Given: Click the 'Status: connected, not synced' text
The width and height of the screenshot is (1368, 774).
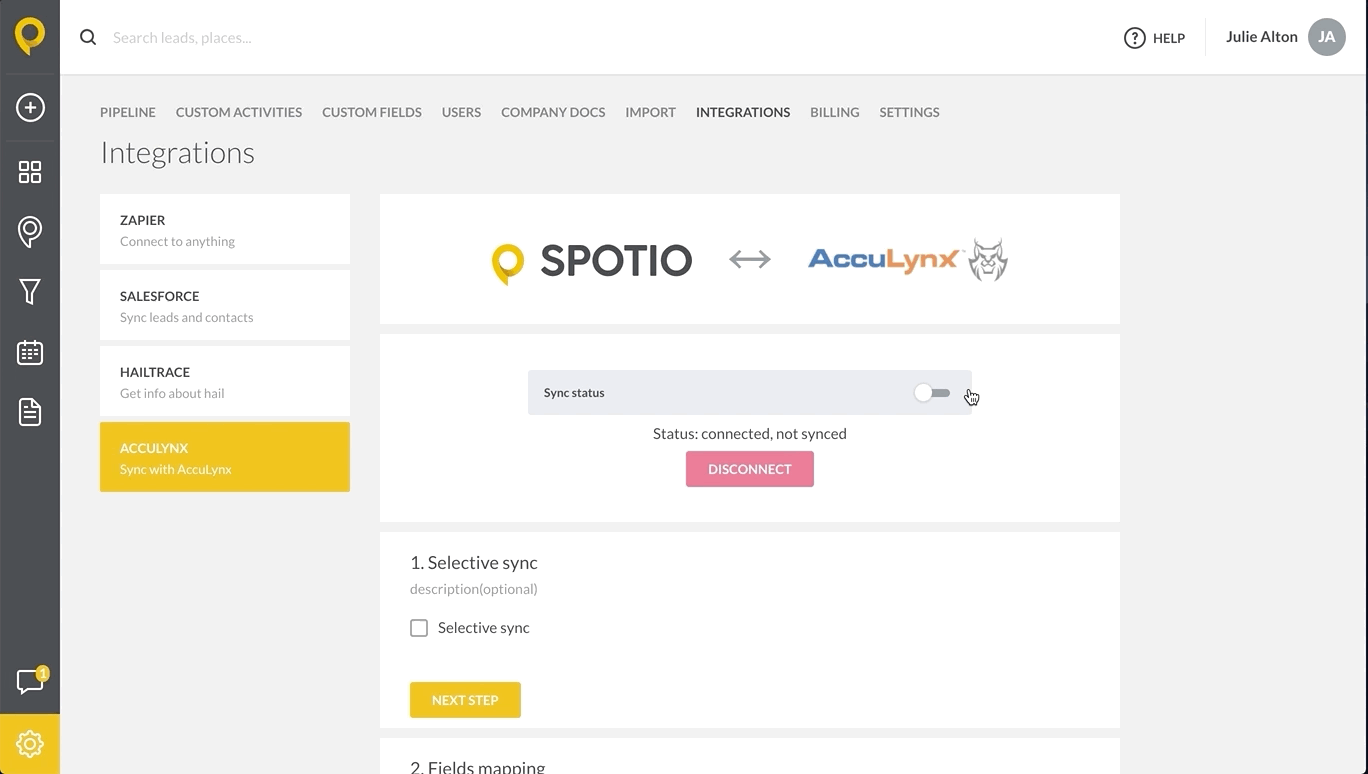Looking at the screenshot, I should pos(750,433).
